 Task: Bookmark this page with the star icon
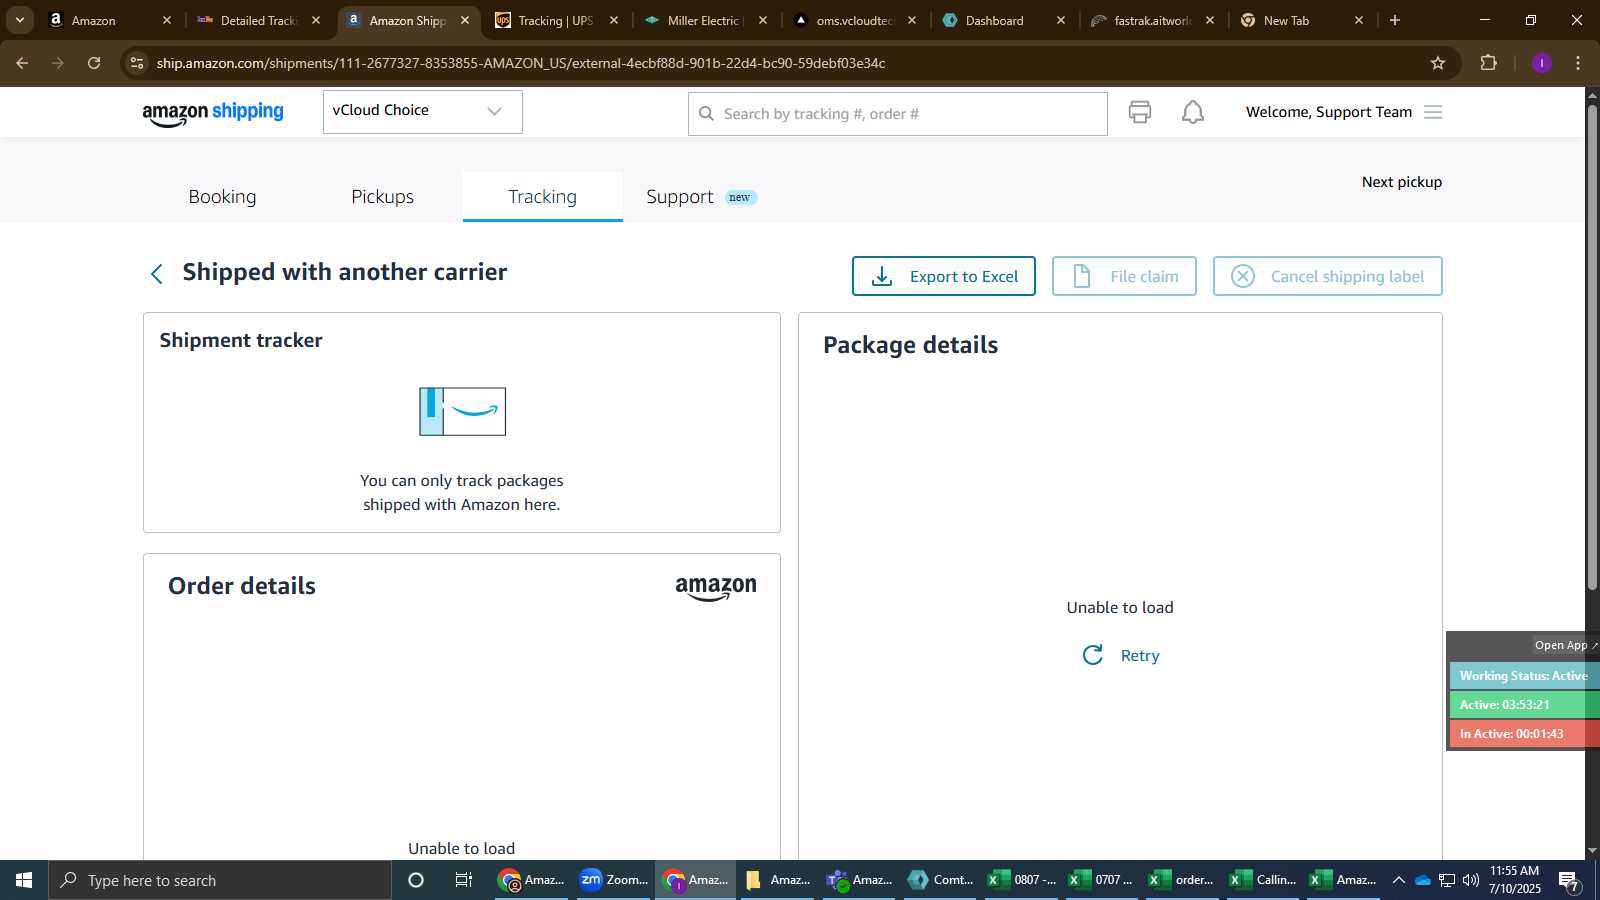1438,63
